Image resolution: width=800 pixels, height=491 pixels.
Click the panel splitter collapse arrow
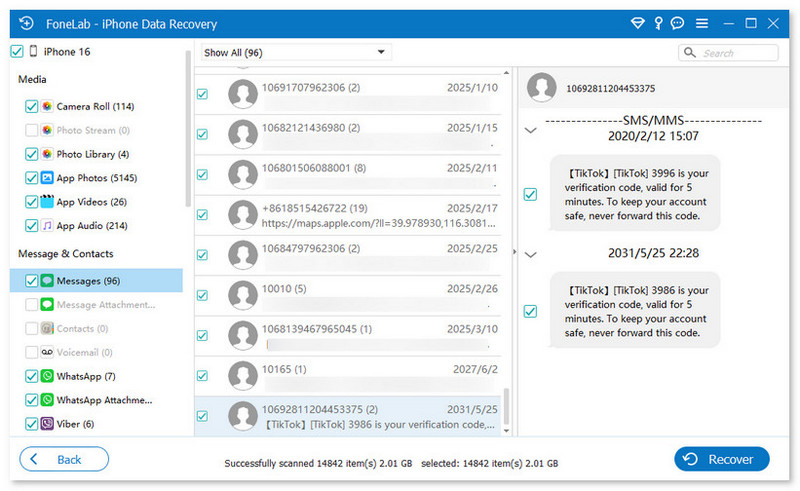(514, 252)
